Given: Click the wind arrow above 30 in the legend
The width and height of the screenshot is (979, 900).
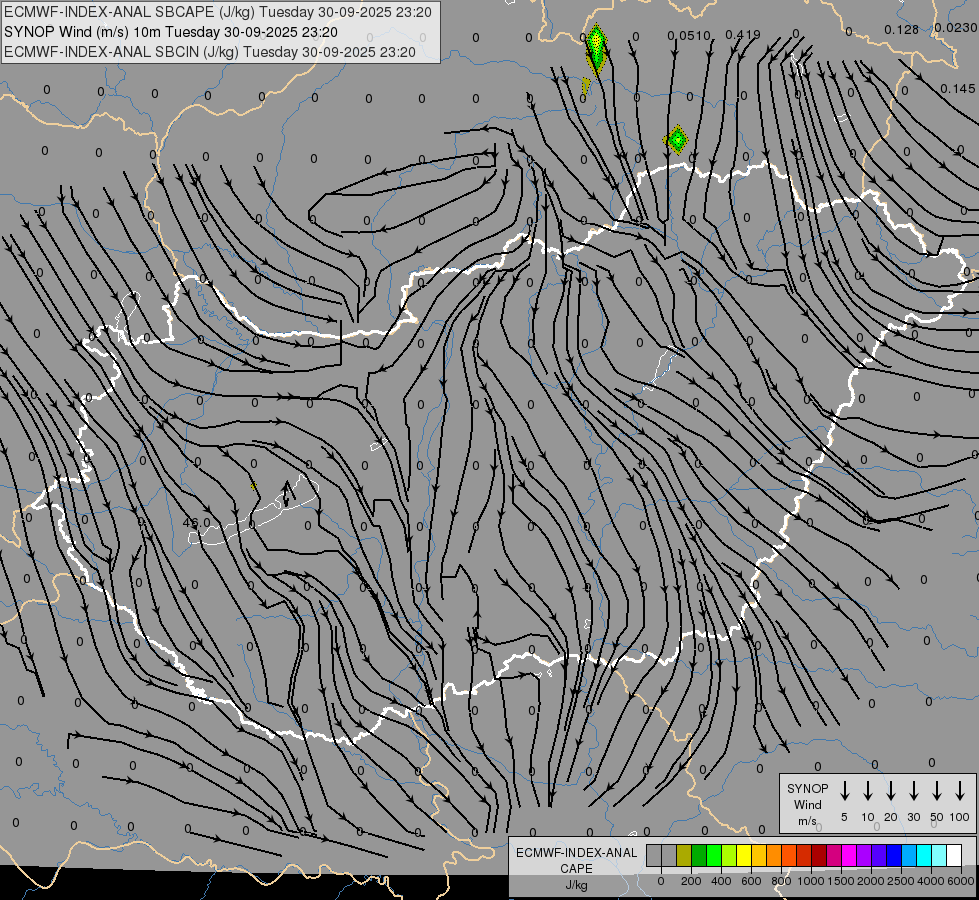Looking at the screenshot, I should [914, 791].
